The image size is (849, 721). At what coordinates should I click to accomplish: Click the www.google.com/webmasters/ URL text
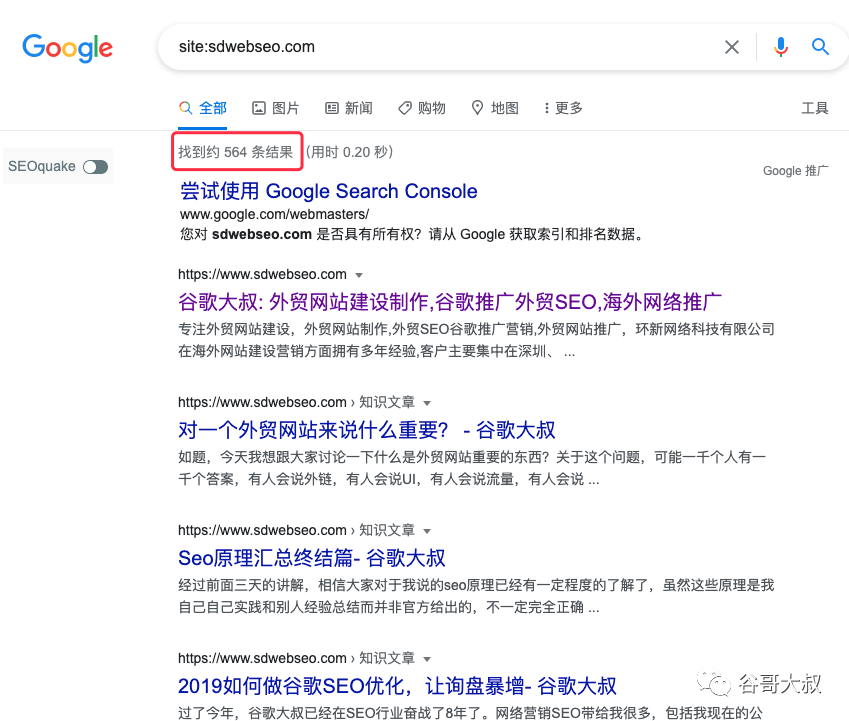pyautogui.click(x=275, y=214)
